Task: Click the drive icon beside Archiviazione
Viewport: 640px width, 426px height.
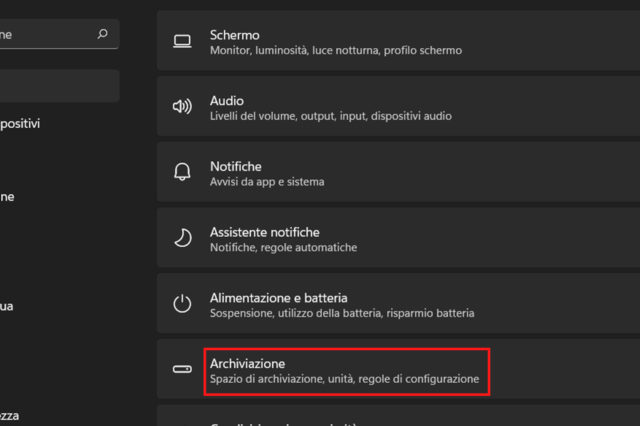Action: pos(182,370)
